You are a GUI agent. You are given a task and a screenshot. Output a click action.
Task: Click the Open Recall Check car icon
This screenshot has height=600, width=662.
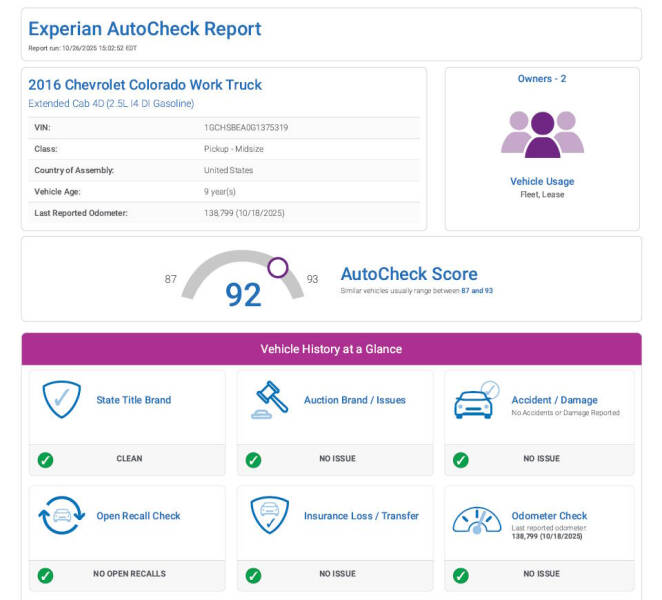(x=61, y=516)
